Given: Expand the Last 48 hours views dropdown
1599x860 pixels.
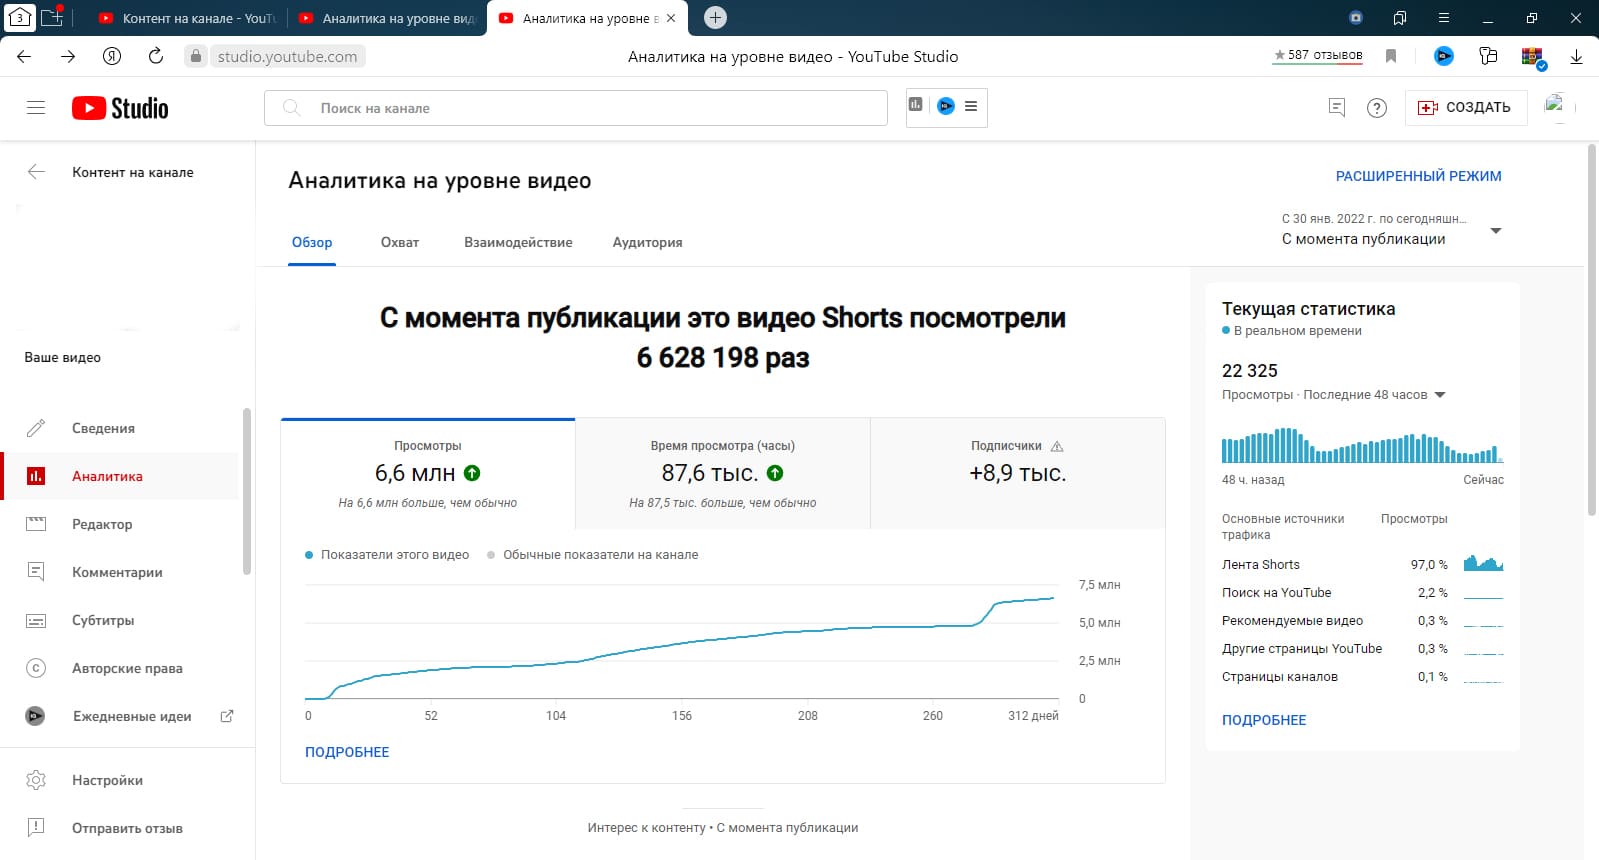Looking at the screenshot, I should [1440, 395].
